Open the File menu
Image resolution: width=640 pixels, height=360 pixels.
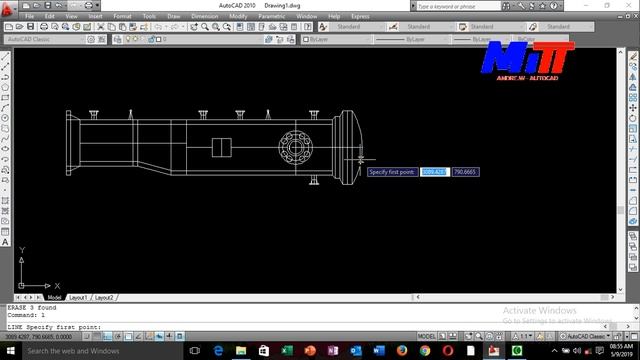click(29, 16)
